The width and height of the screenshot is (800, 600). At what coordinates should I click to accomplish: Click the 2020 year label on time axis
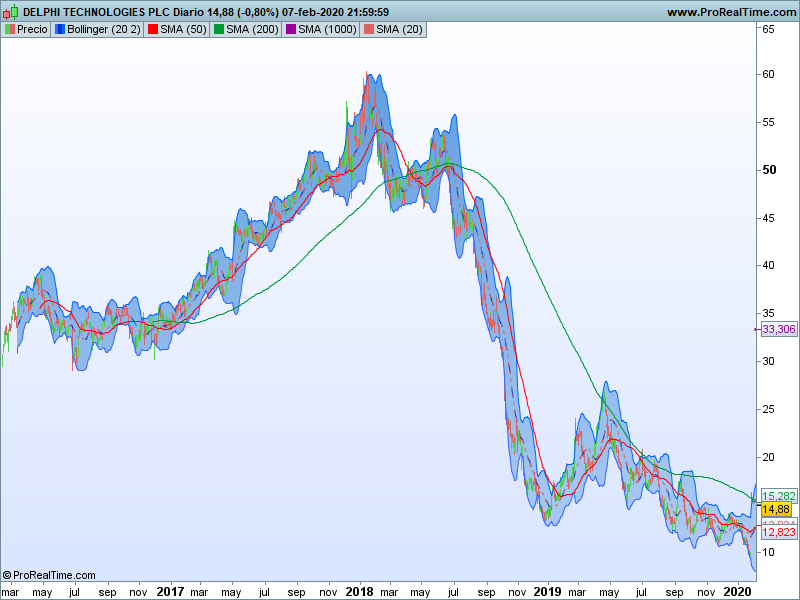[x=738, y=592]
